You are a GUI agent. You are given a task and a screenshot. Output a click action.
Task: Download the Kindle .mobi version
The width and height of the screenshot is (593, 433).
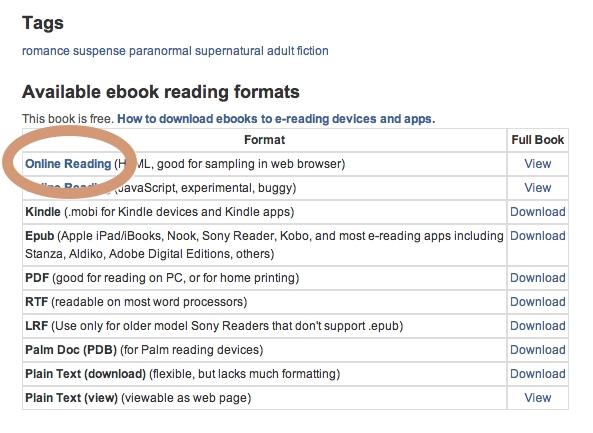(538, 212)
